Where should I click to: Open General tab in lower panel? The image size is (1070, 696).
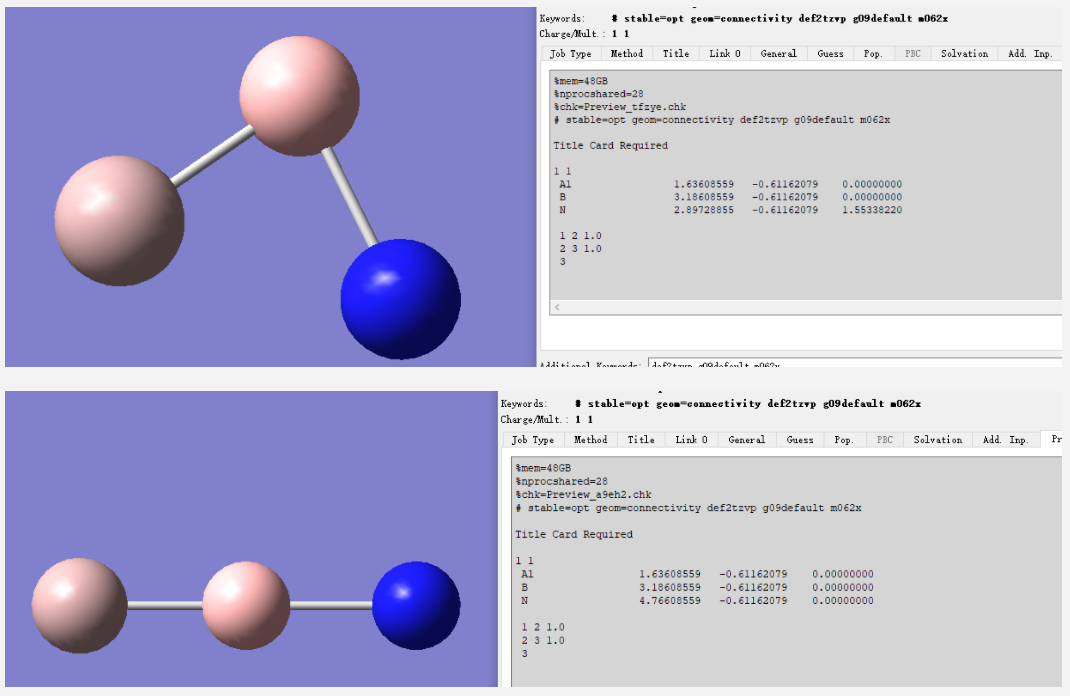pos(746,440)
